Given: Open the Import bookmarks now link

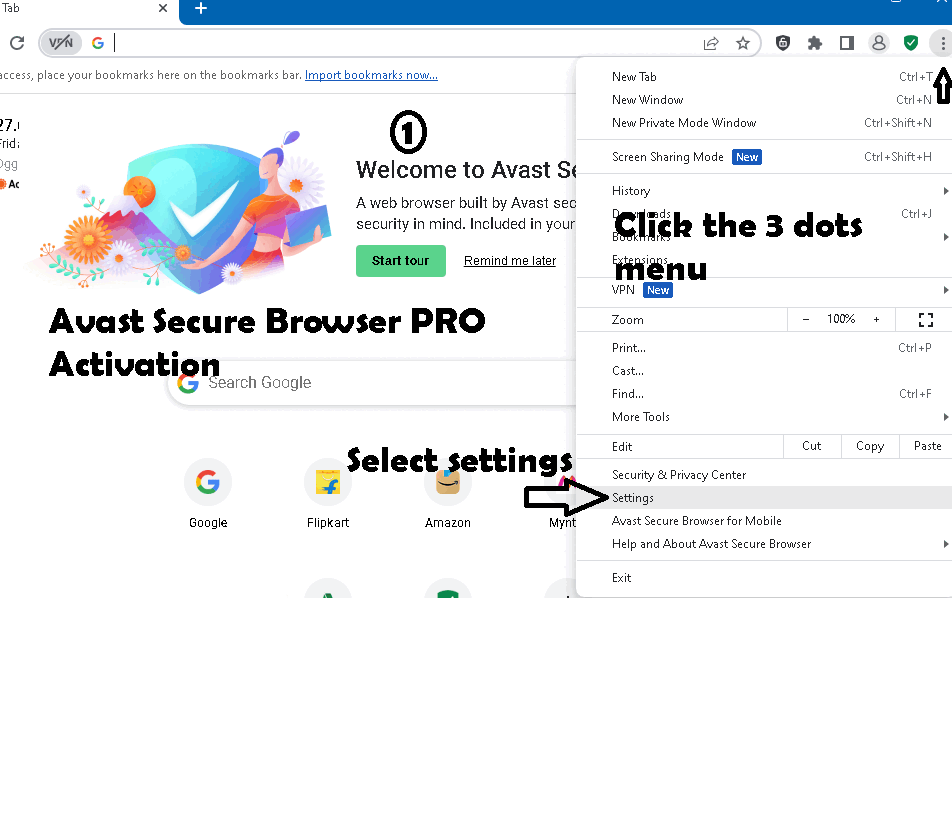Looking at the screenshot, I should coord(371,74).
